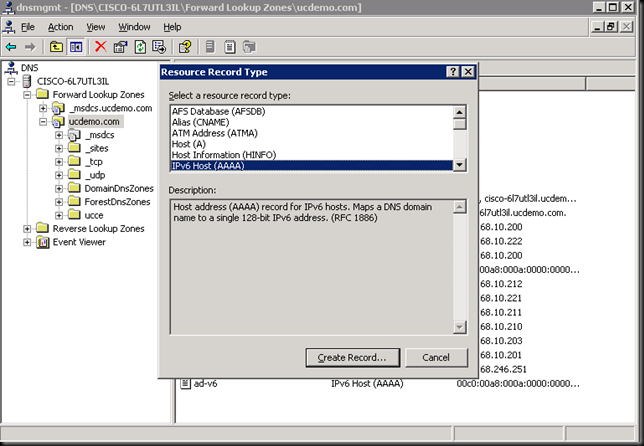Delete with the red X toolbar icon
Viewport: 644px width, 446px height.
pos(101,47)
